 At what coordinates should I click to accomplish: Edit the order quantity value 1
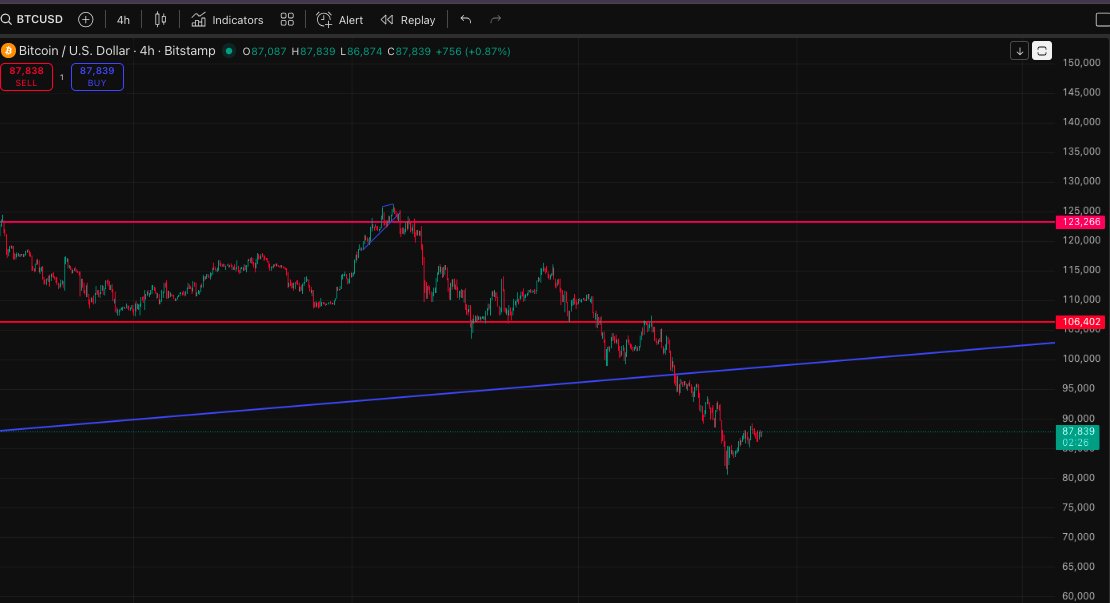[x=62, y=77]
